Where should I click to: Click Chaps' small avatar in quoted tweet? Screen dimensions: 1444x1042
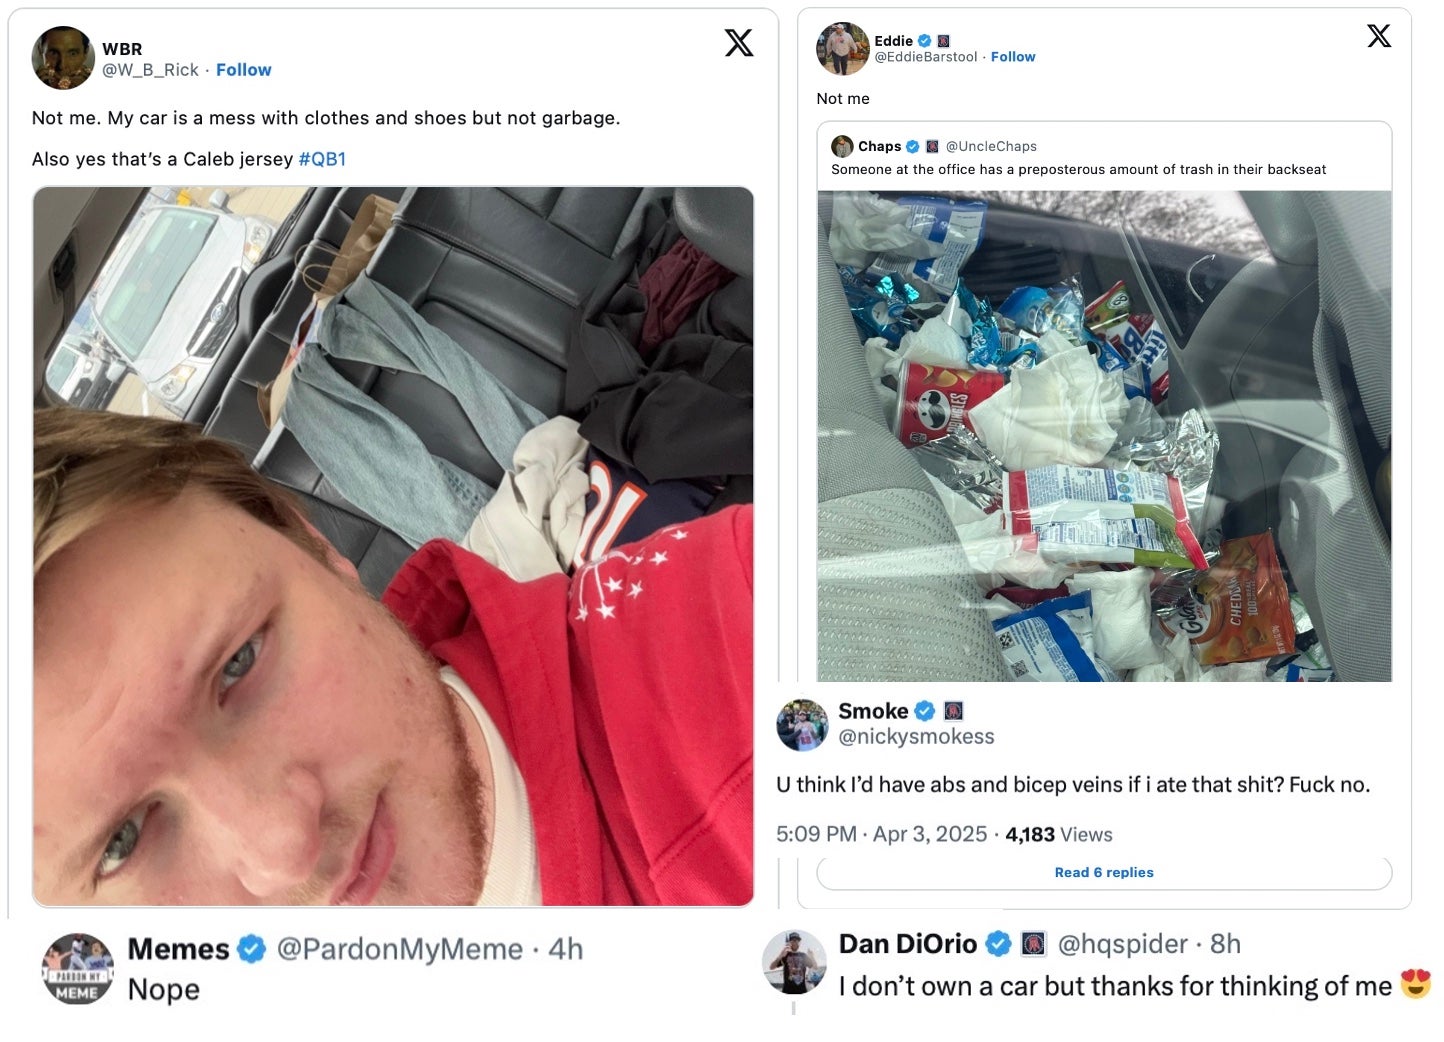click(842, 146)
